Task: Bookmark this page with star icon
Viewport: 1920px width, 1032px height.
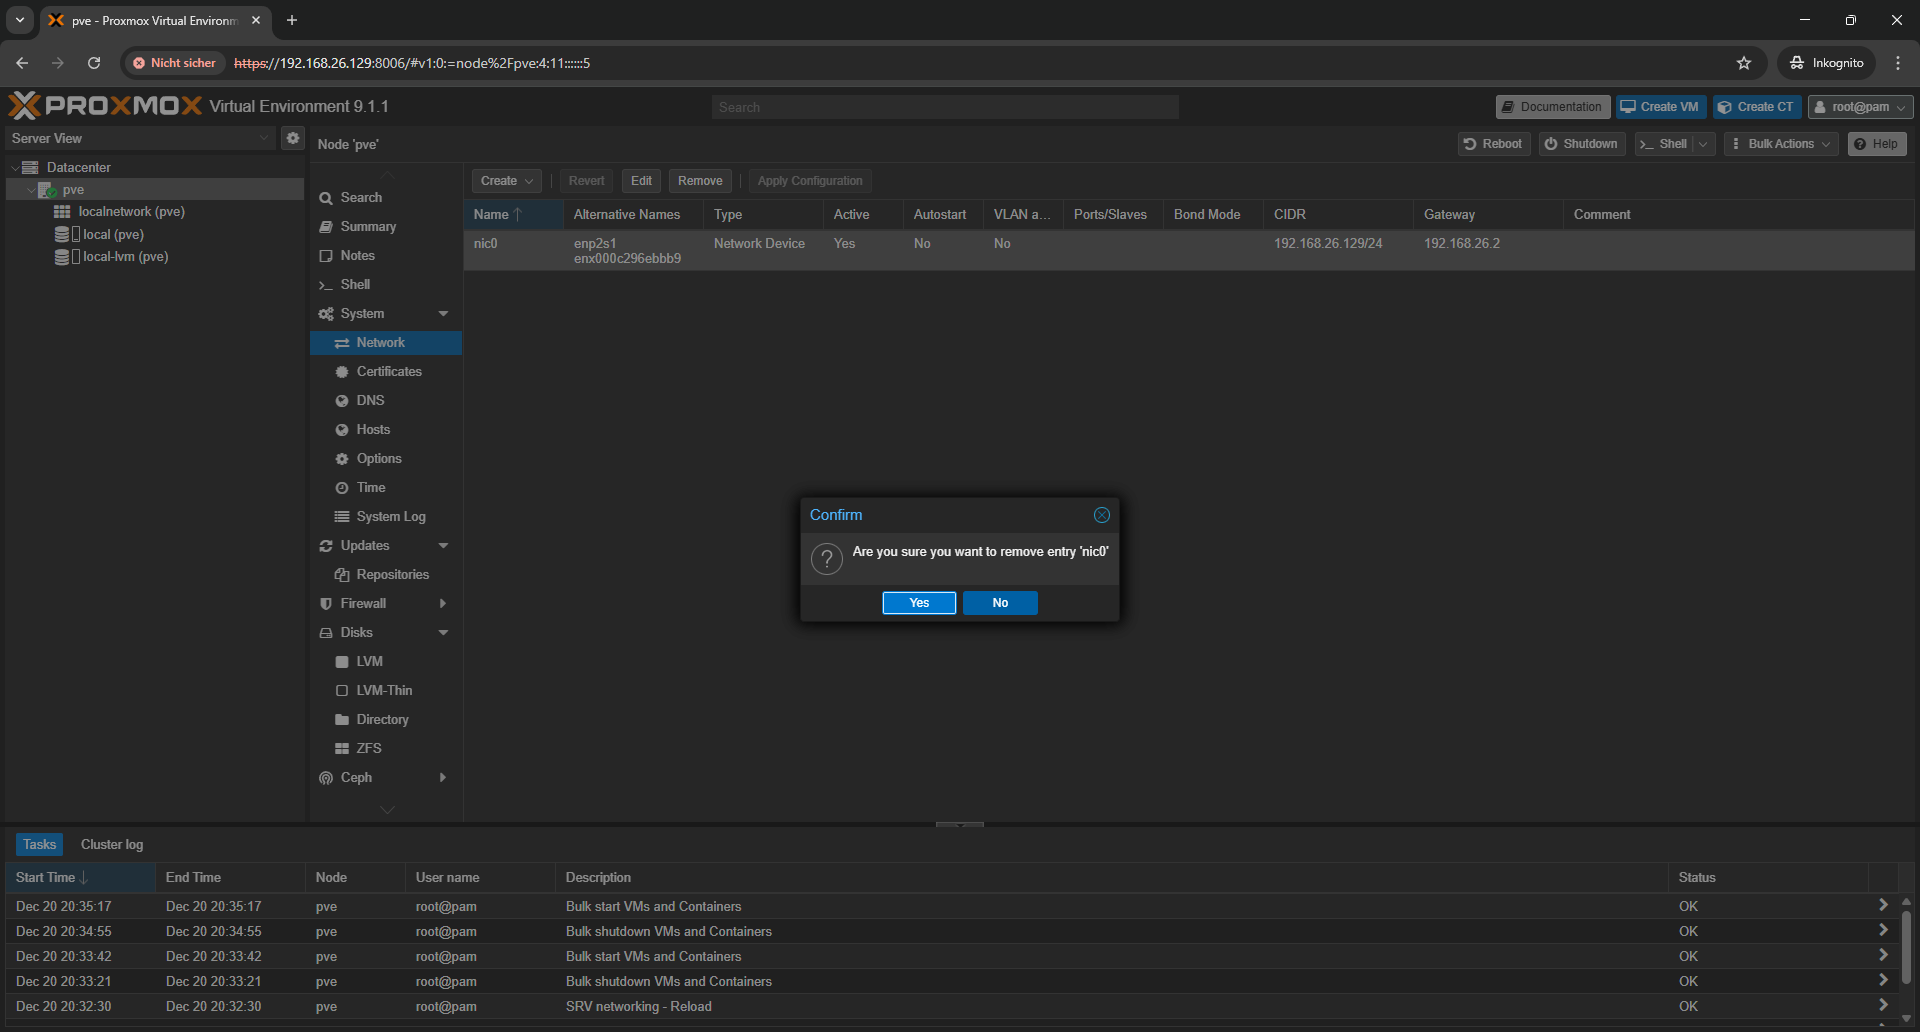Action: [1744, 63]
